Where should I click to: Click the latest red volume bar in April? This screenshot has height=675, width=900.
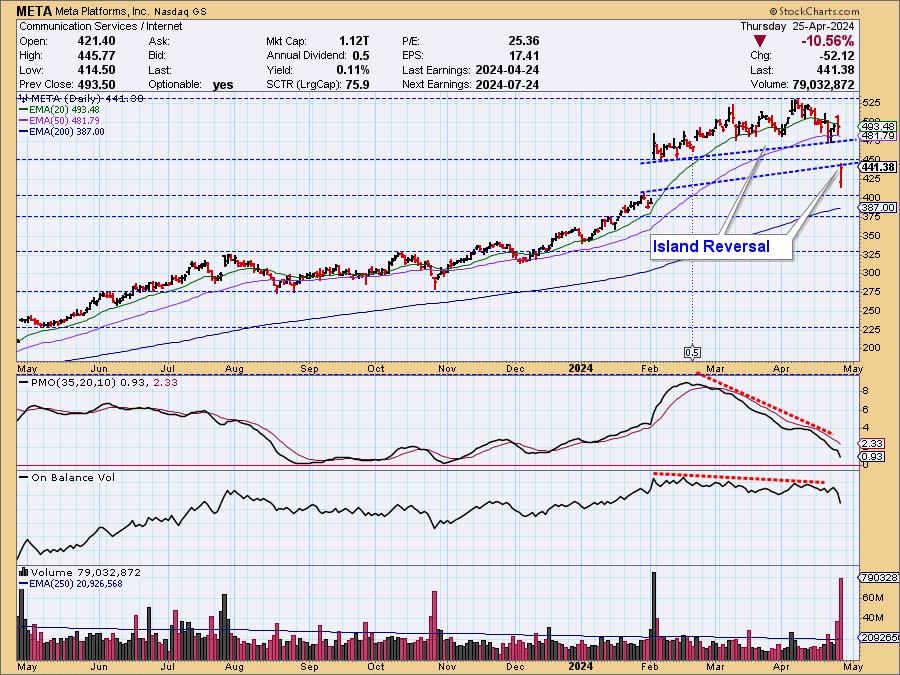click(841, 619)
